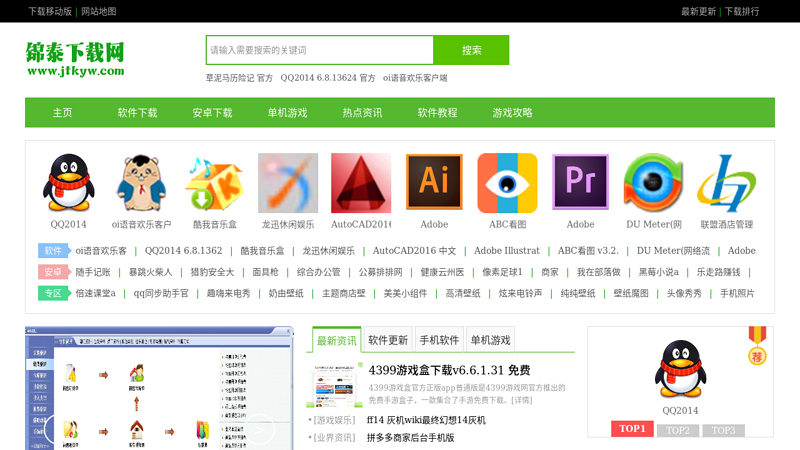Click the 软件 category tag

click(x=53, y=251)
